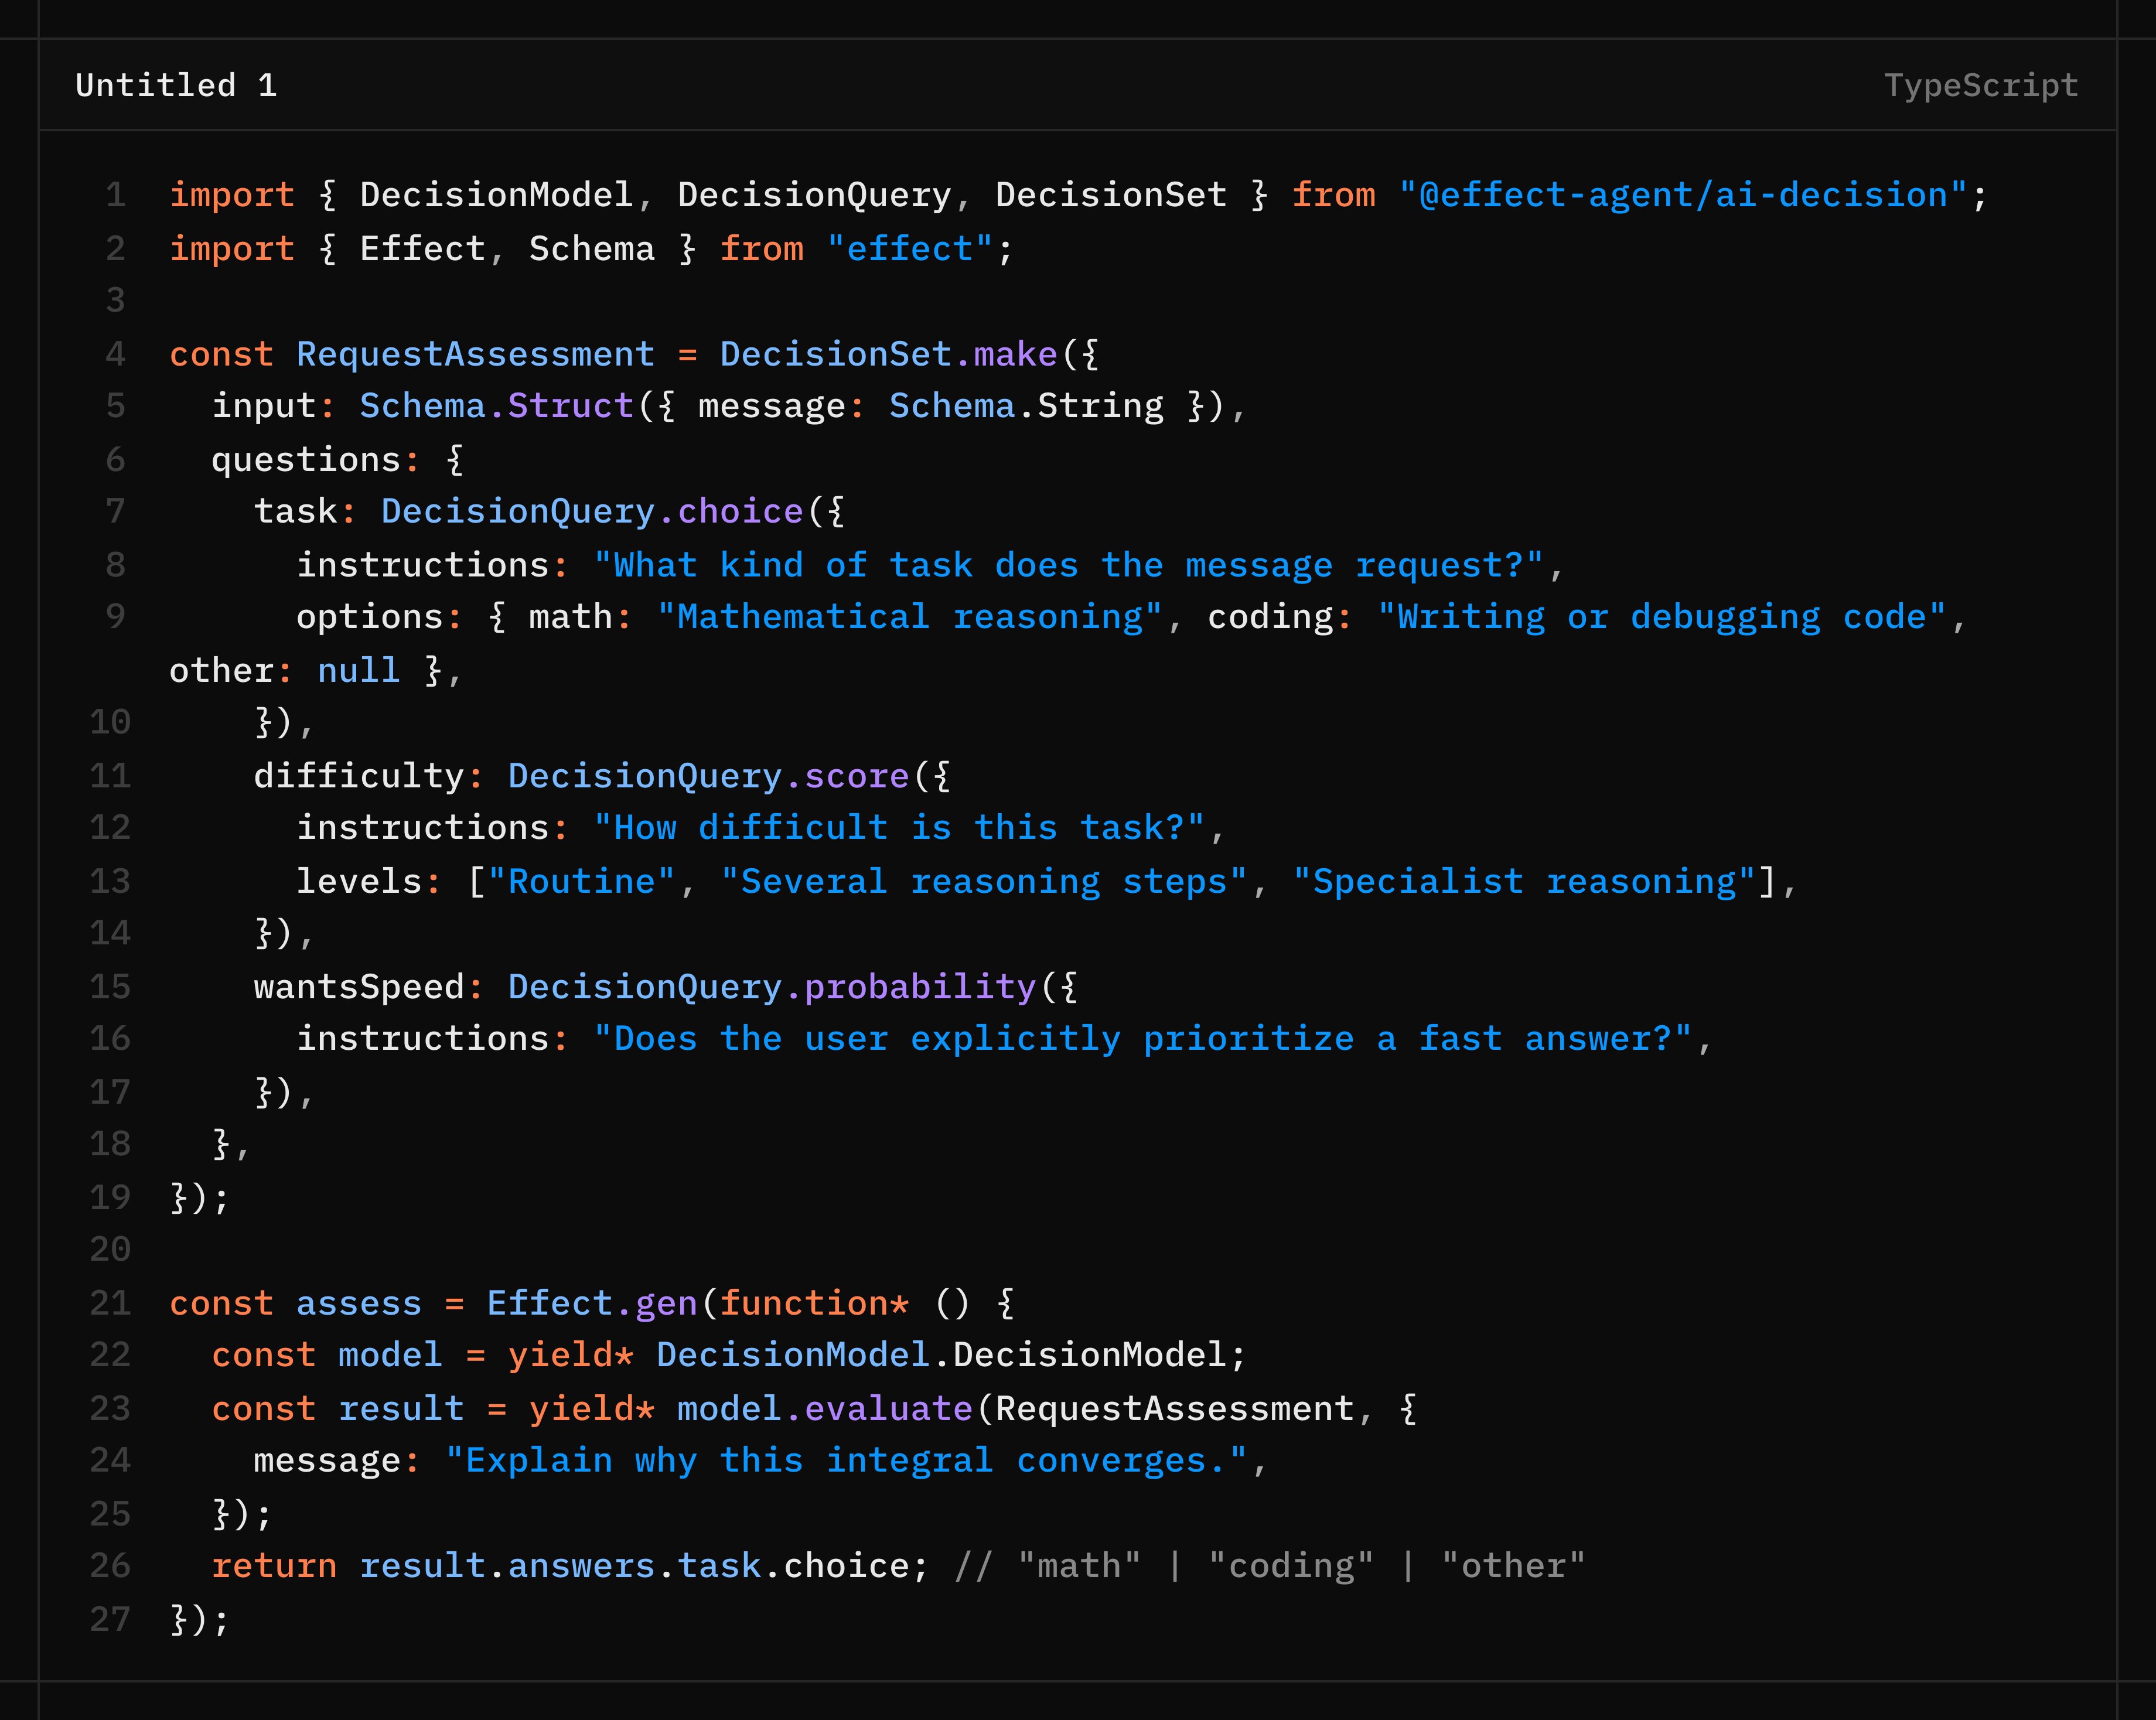This screenshot has height=1720, width=2156.
Task: Click the "How difficult is this task?" string
Action: click(899, 828)
